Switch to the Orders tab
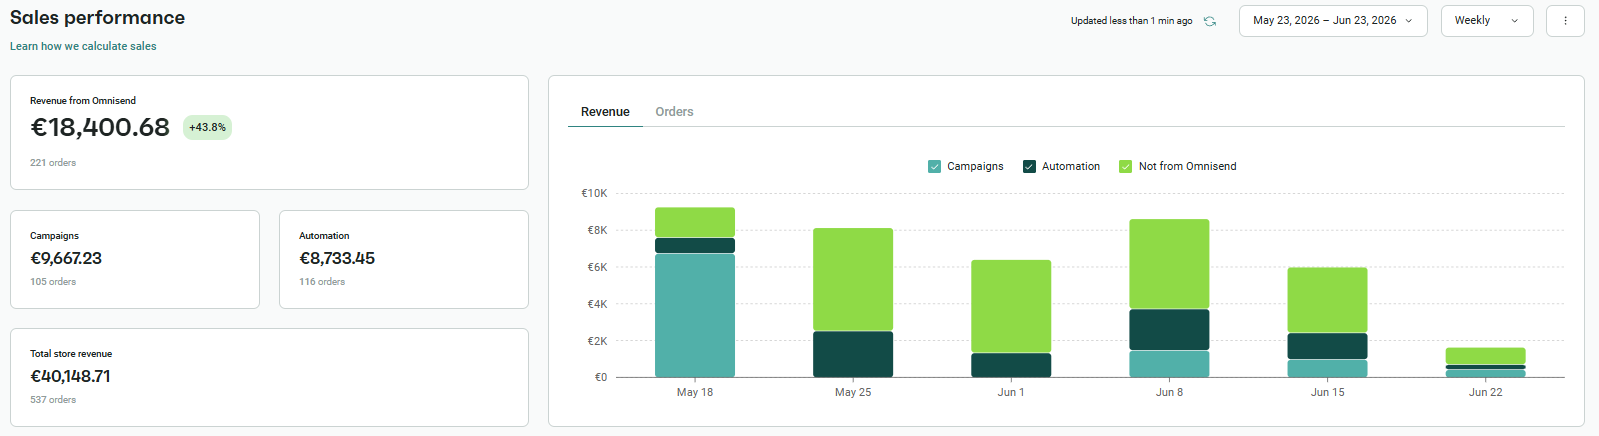 [x=674, y=112]
